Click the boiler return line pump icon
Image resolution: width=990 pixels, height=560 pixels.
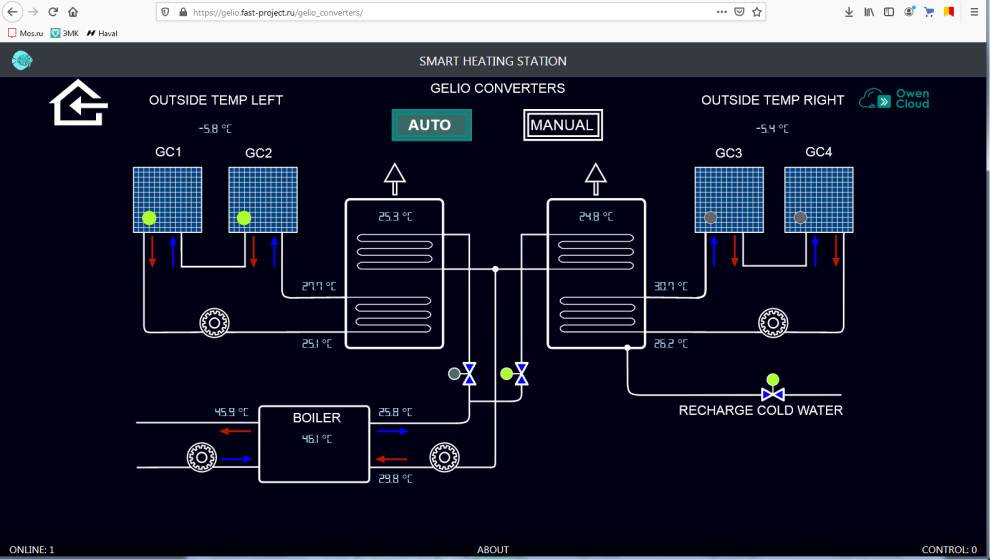coord(444,458)
